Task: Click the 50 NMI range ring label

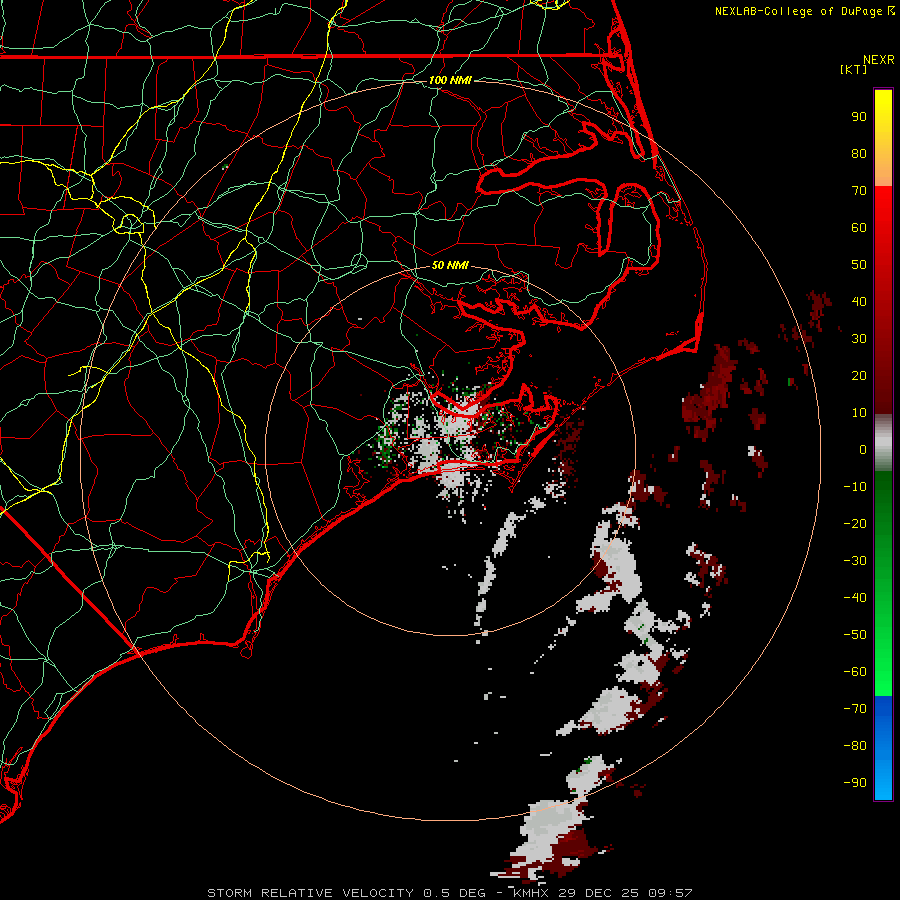Action: (x=450, y=265)
